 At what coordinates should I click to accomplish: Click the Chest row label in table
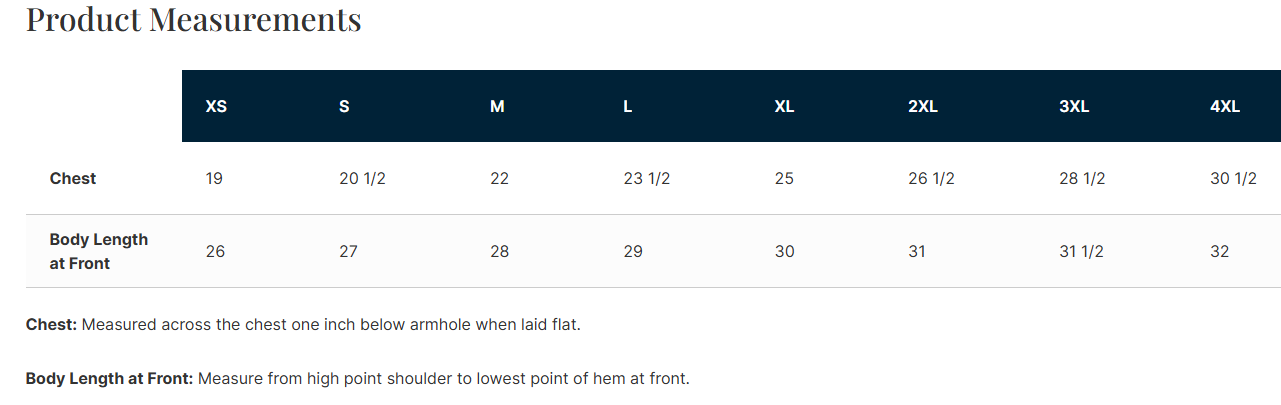(73, 178)
